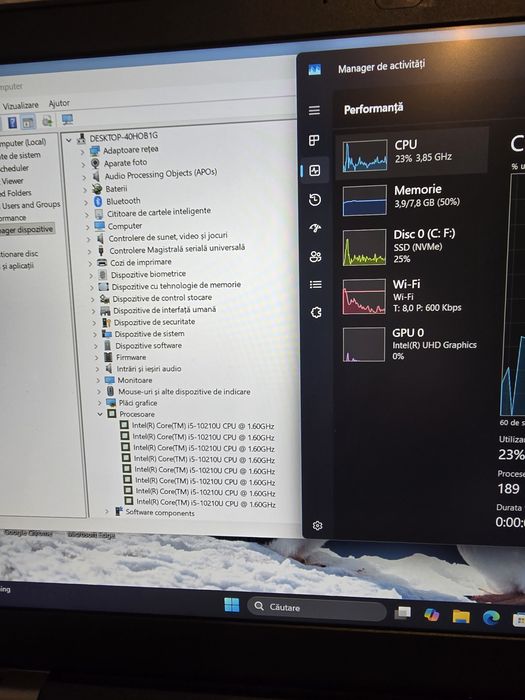525x700 pixels.
Task: Select Dispozitive cu tehnologie de memorie
Action: click(x=176, y=286)
